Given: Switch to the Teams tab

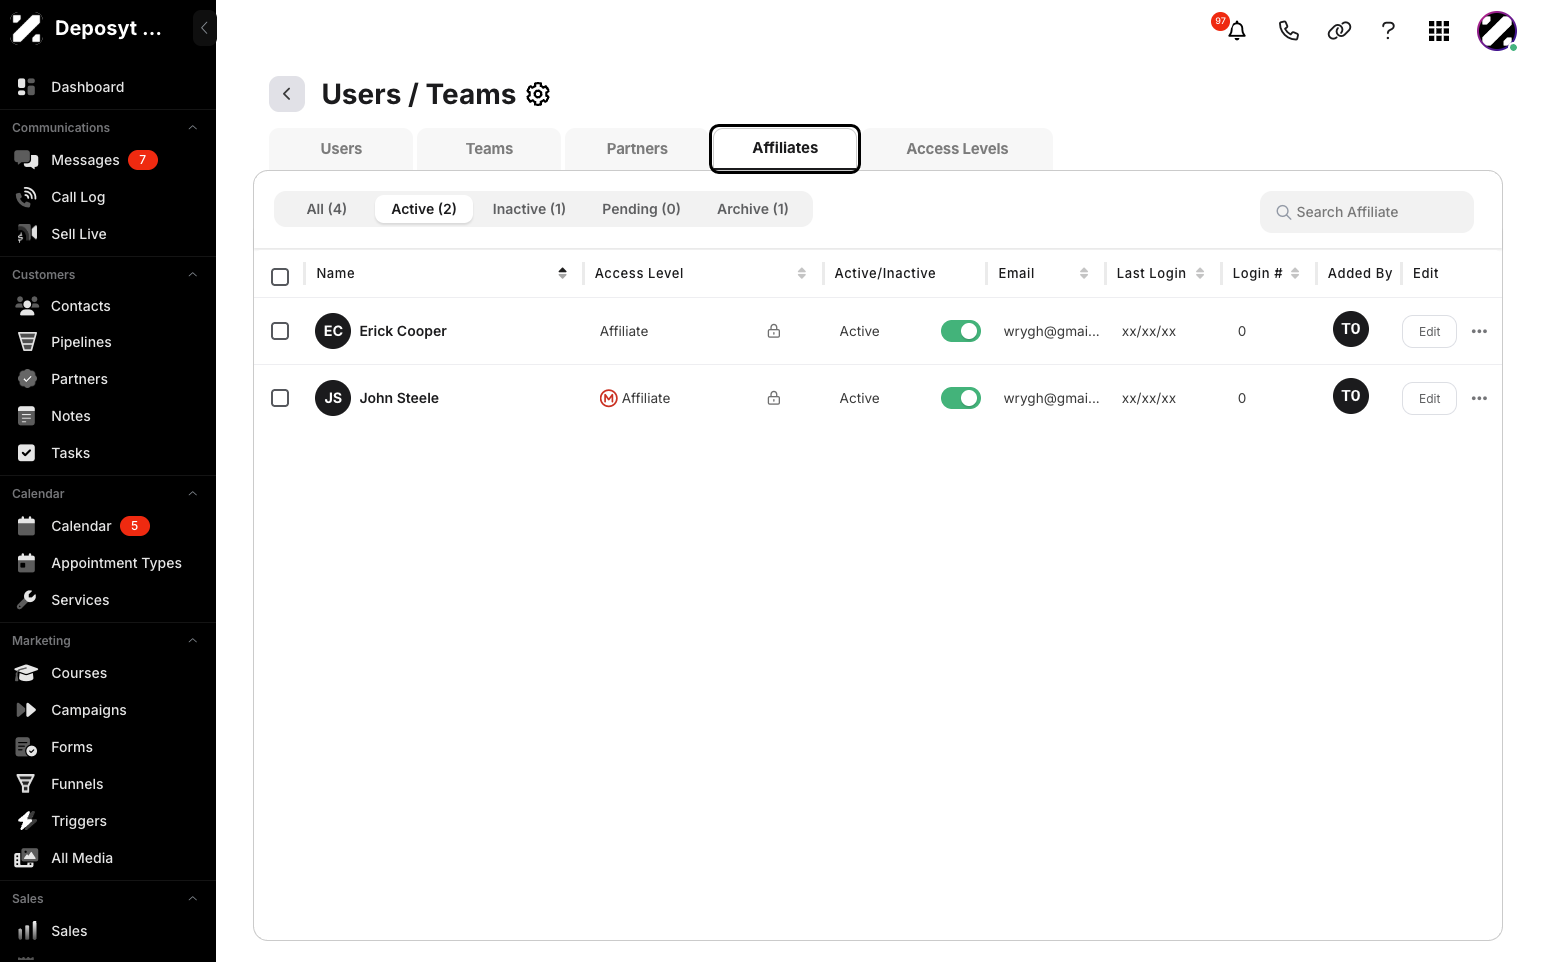Looking at the screenshot, I should pyautogui.click(x=489, y=149).
